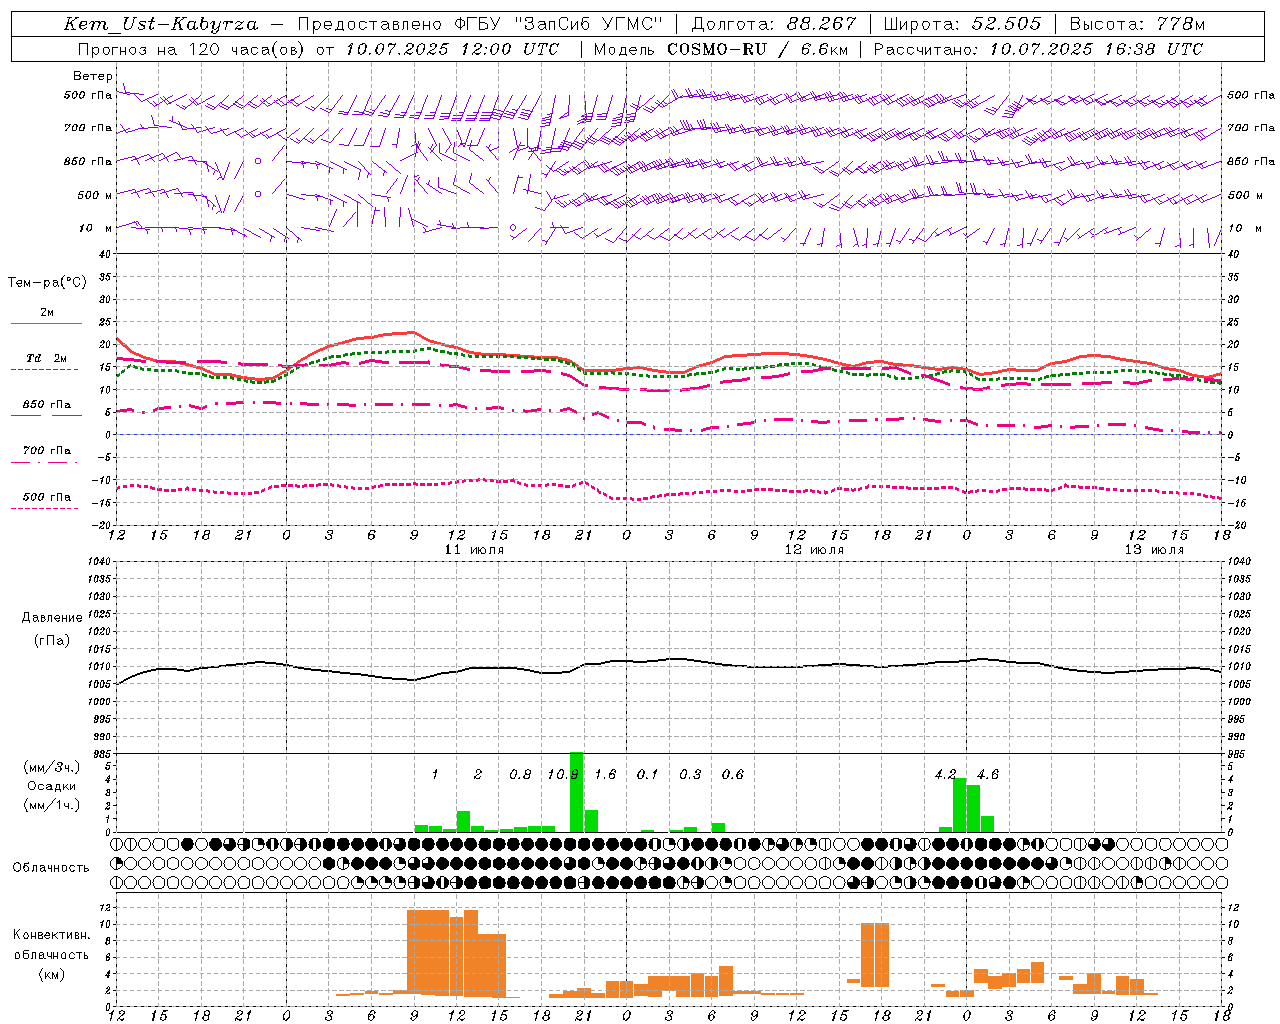Click the 4.2 precipitation total
This screenshot has width=1280, height=1024.
pyautogui.click(x=945, y=775)
